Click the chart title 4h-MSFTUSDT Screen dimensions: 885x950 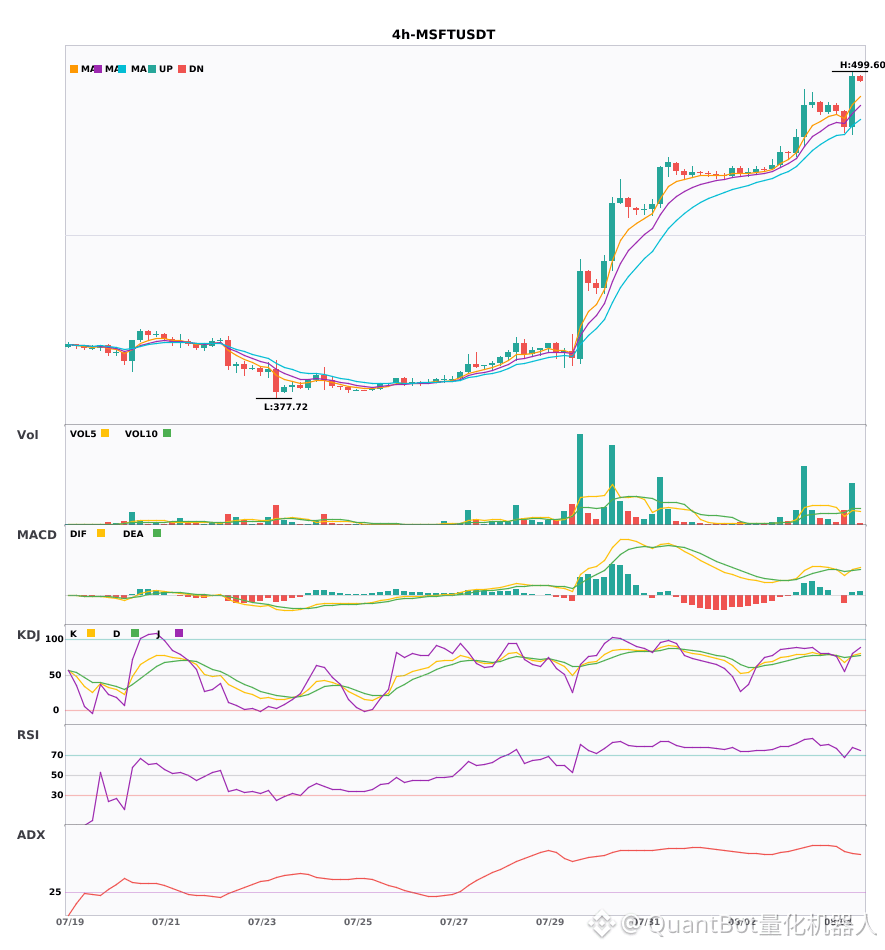[443, 35]
